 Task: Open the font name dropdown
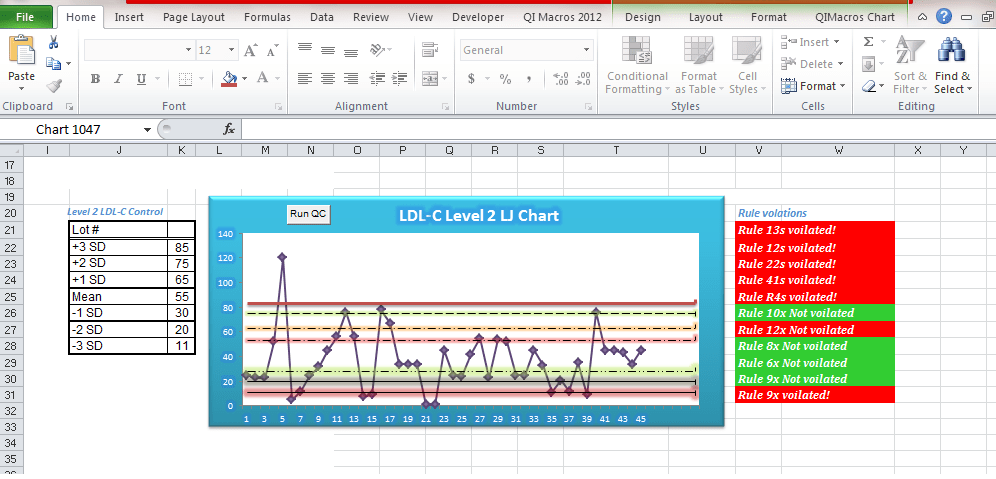point(189,50)
